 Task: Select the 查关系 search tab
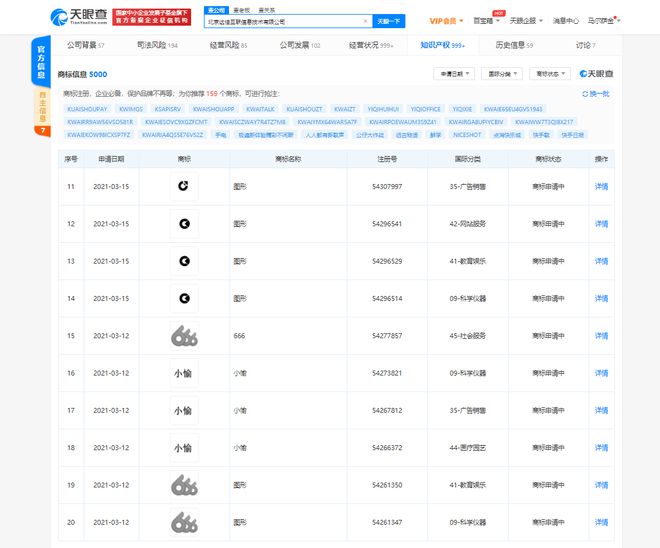[266, 10]
